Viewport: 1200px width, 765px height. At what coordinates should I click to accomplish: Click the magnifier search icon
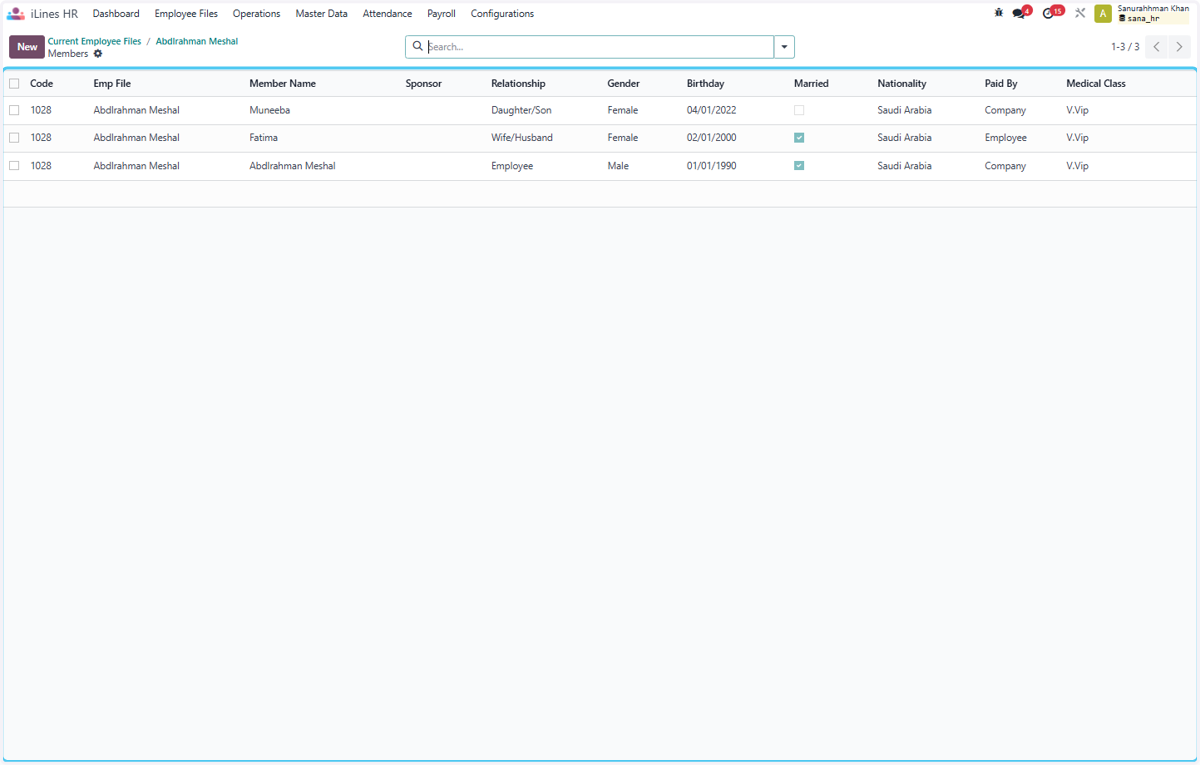tap(418, 46)
